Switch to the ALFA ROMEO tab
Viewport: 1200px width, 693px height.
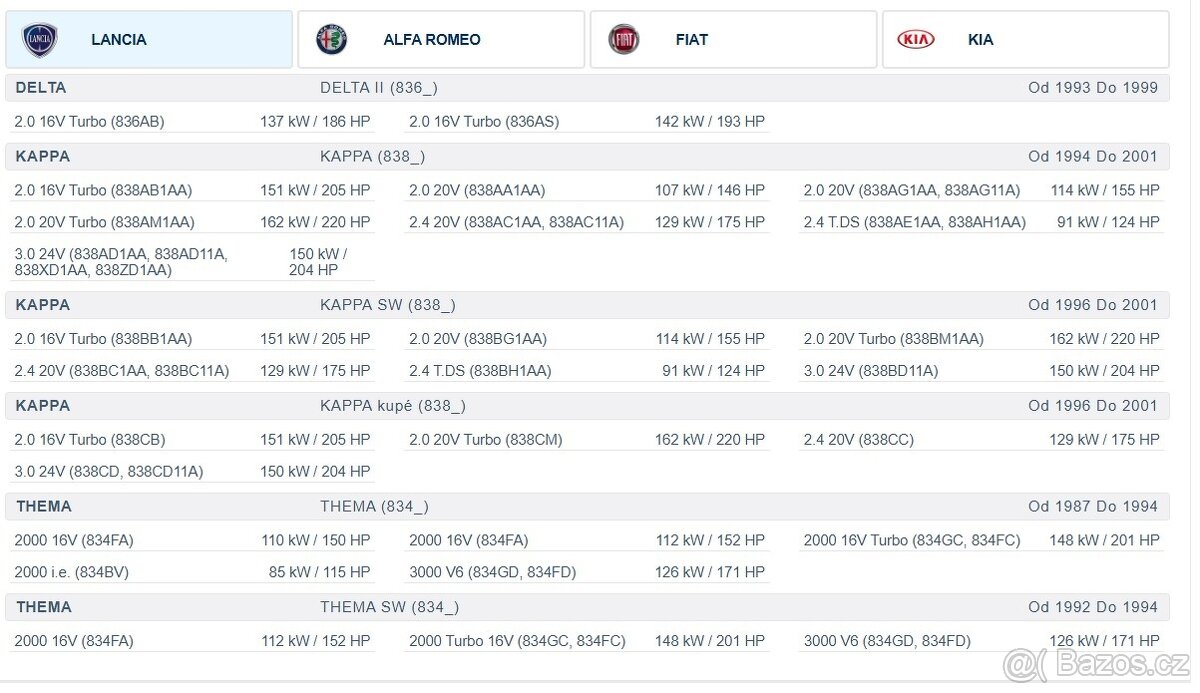point(431,40)
